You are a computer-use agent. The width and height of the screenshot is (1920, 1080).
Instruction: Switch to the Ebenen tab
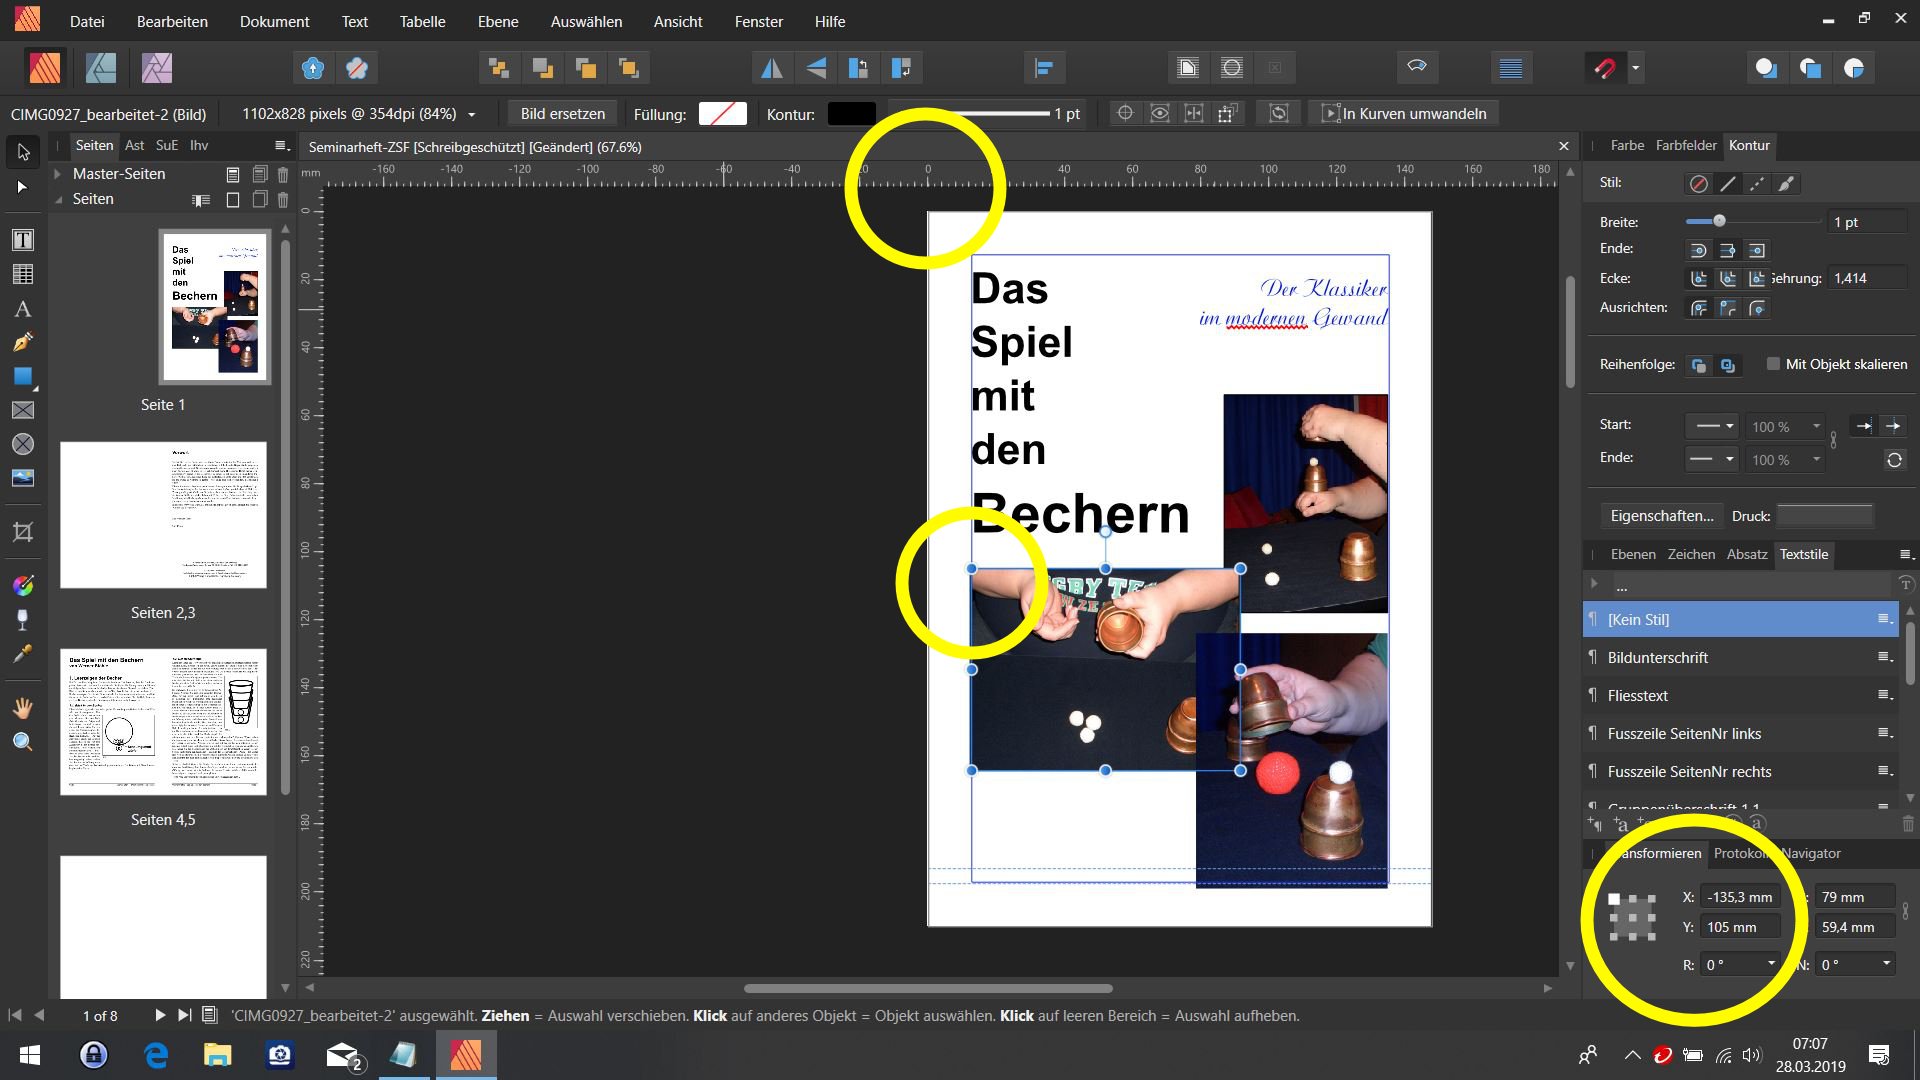(1633, 554)
